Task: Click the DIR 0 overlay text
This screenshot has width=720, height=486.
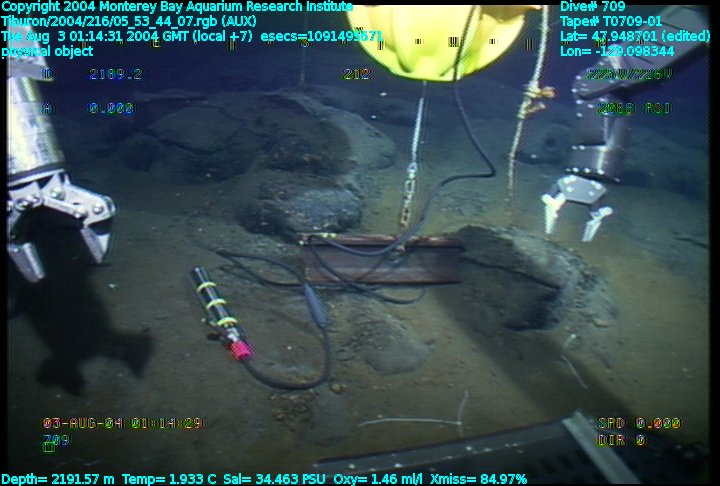Action: point(621,439)
